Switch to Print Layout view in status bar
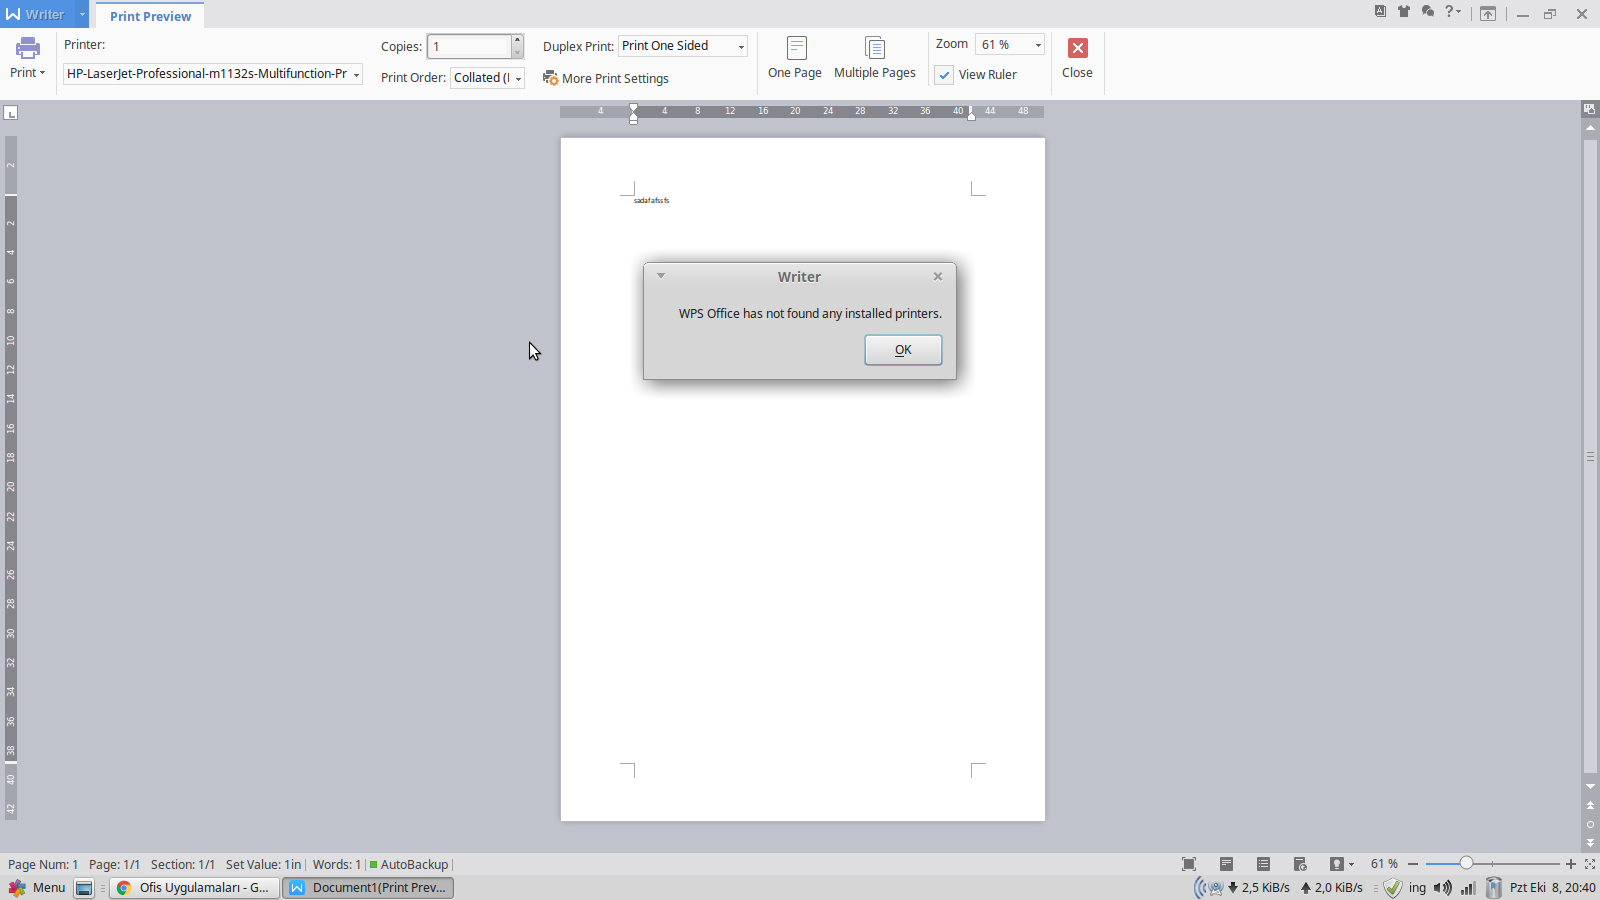Viewport: 1600px width, 900px height. 1226,864
